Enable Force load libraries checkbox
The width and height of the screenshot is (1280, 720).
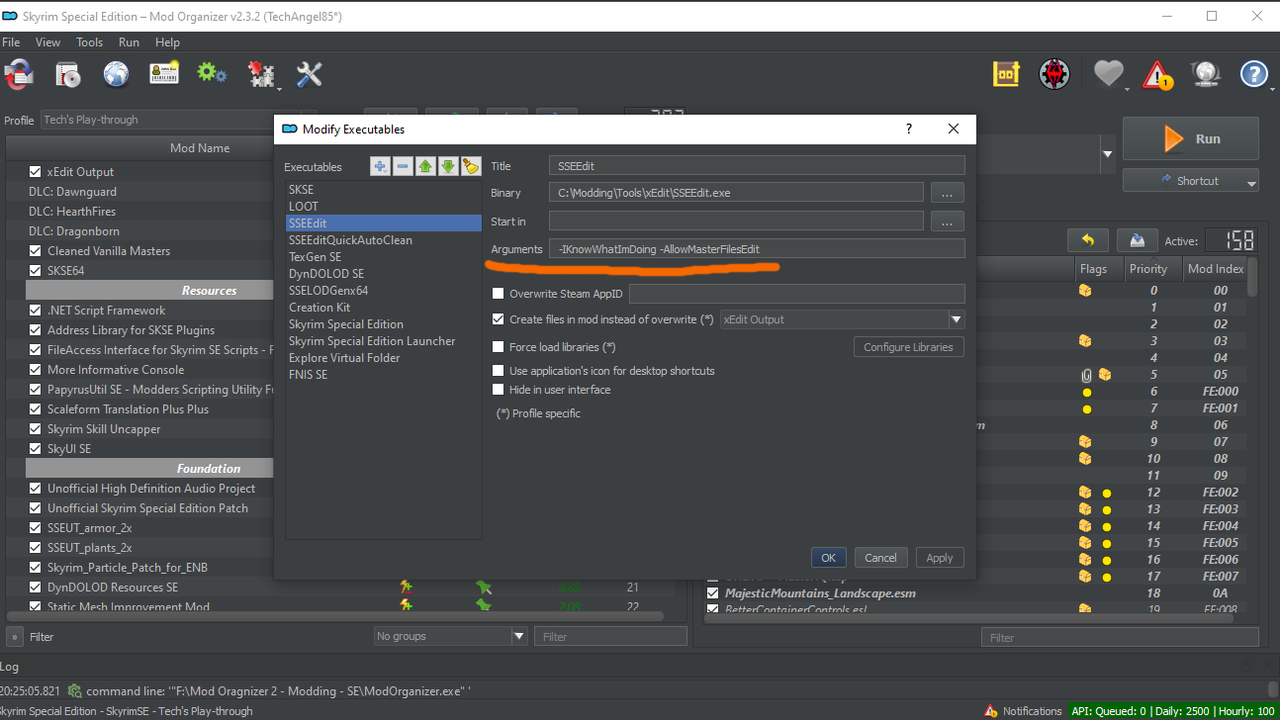498,347
